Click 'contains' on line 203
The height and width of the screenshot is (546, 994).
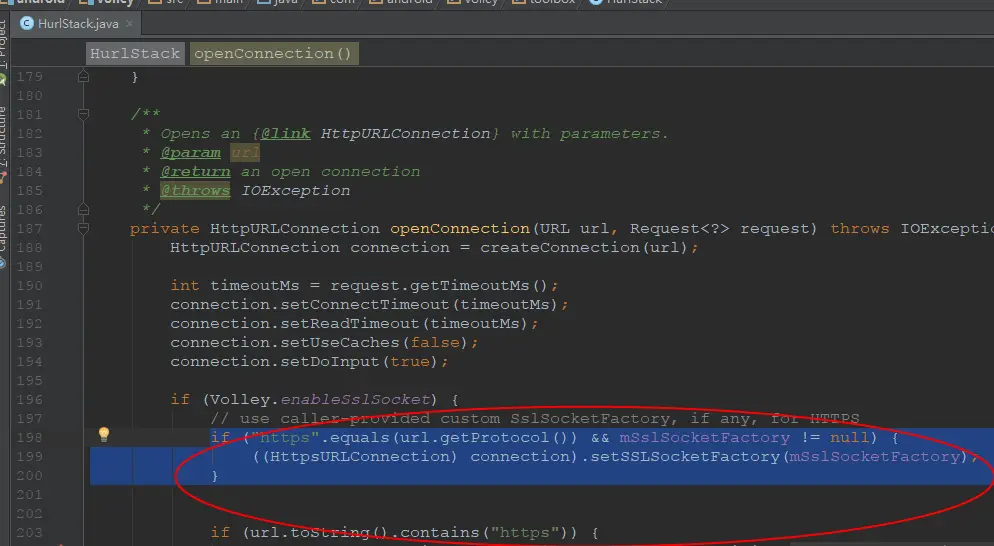439,533
